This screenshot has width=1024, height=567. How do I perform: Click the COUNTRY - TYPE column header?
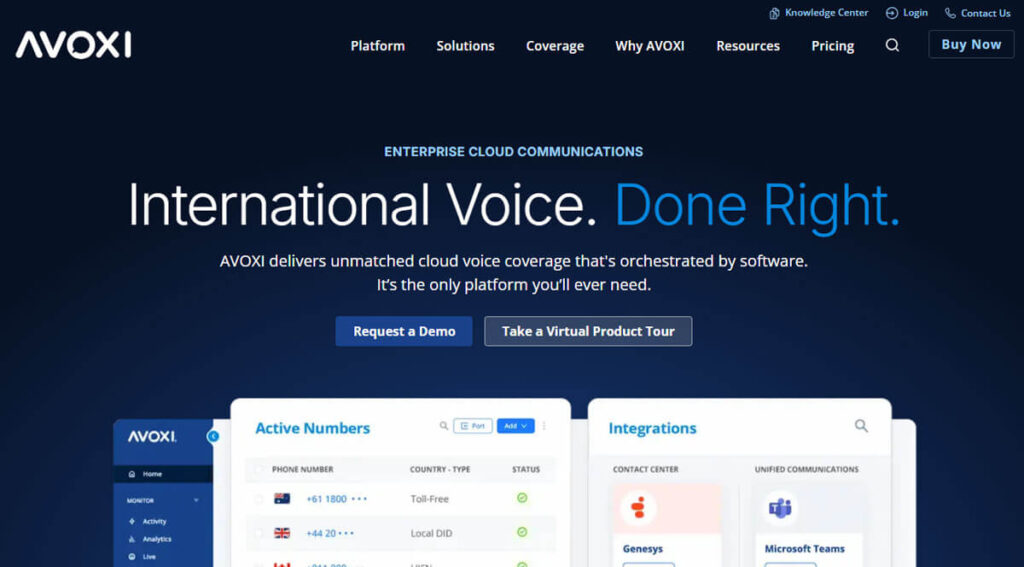[440, 469]
